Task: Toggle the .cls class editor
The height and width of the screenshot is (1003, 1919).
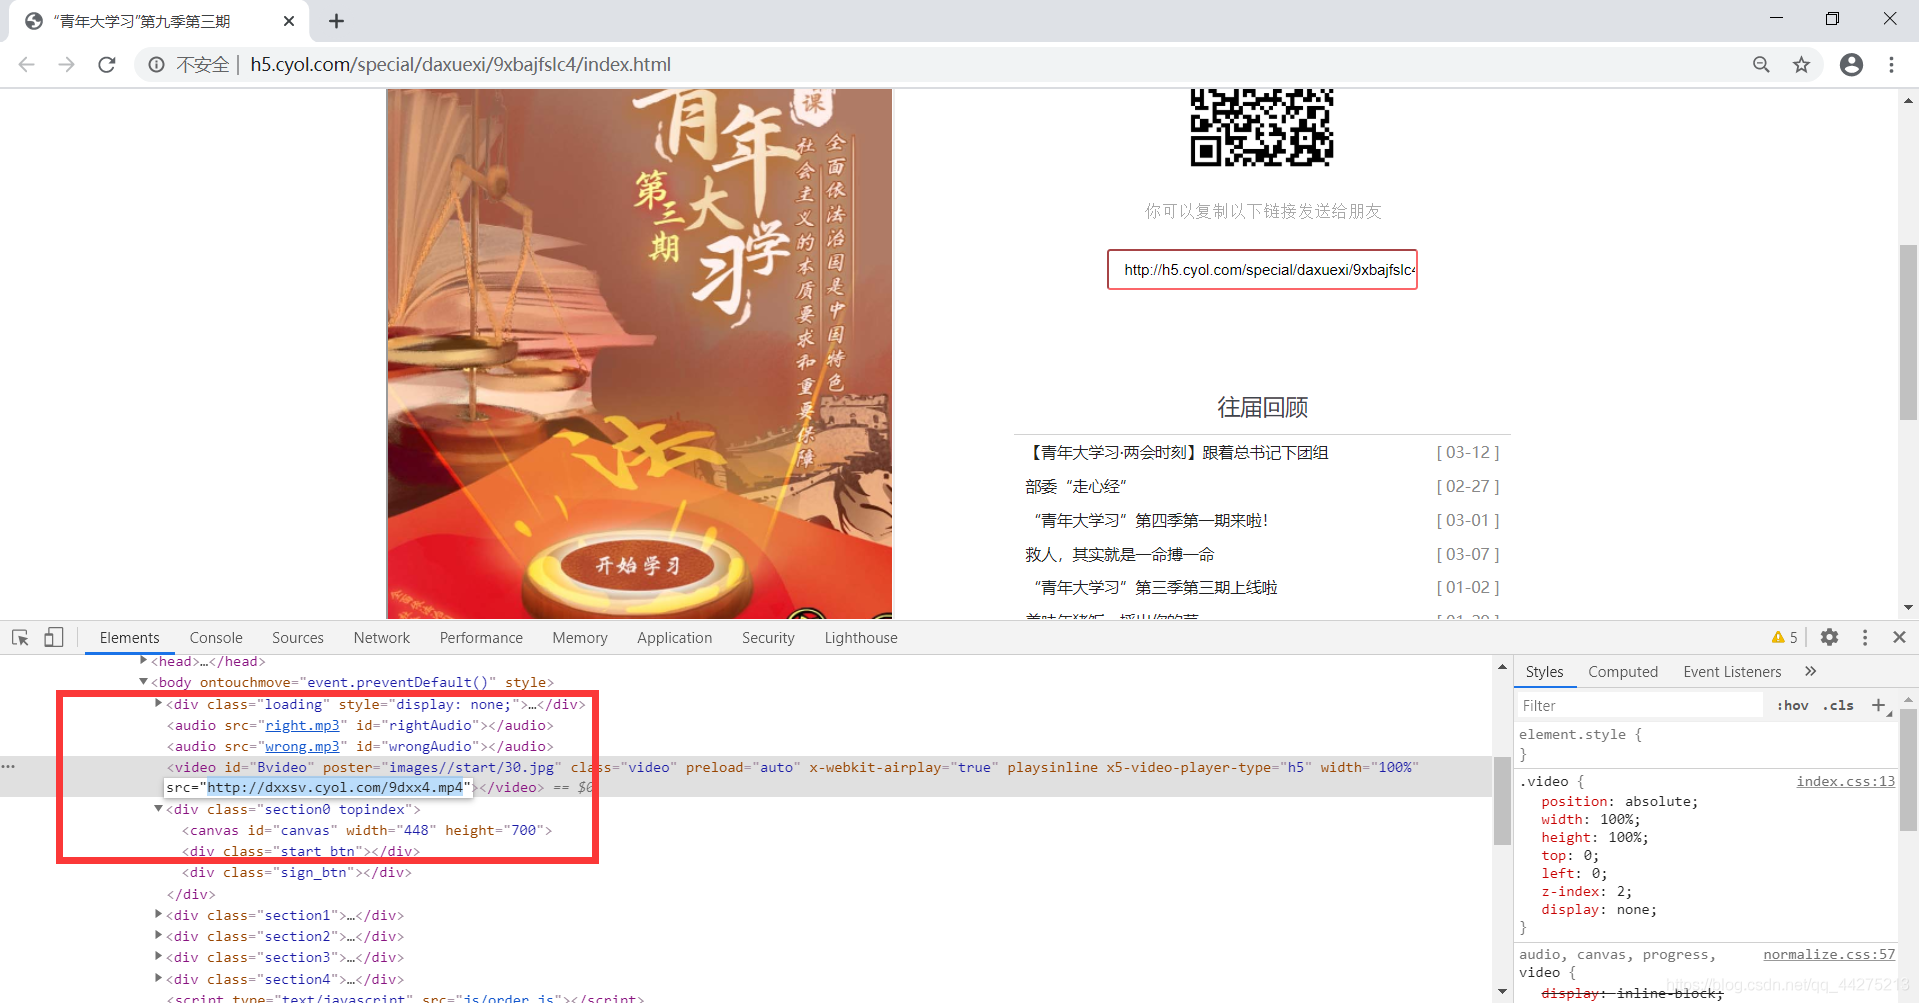Action: tap(1838, 706)
